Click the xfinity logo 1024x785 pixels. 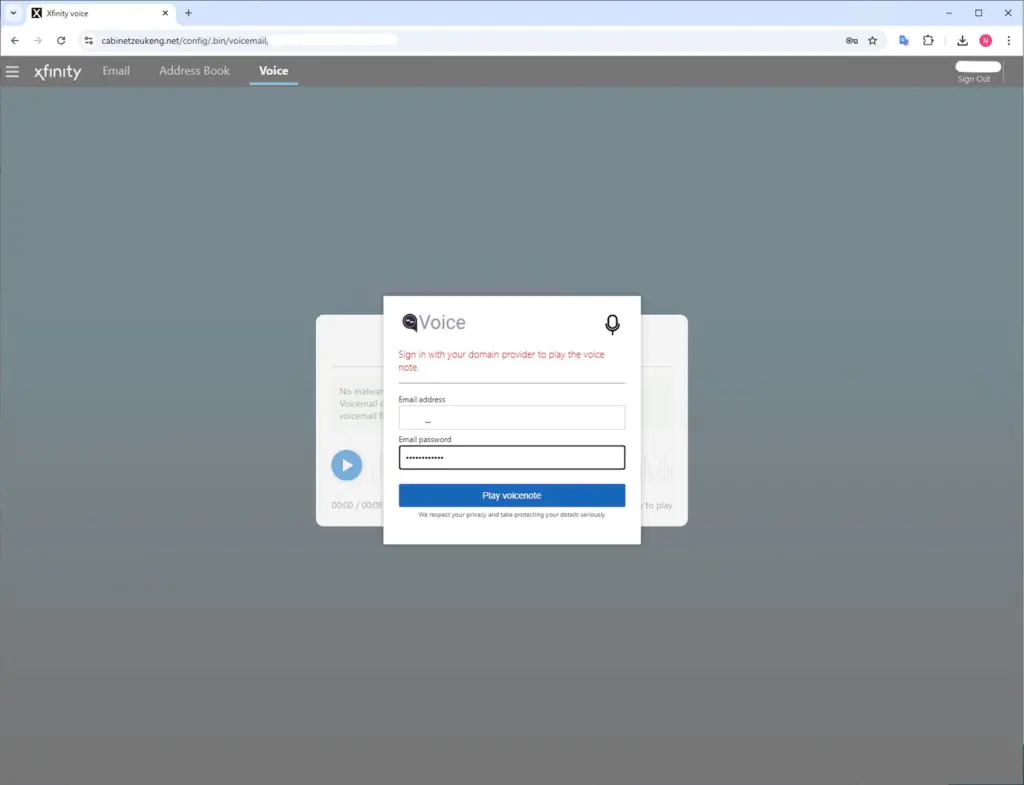[58, 72]
